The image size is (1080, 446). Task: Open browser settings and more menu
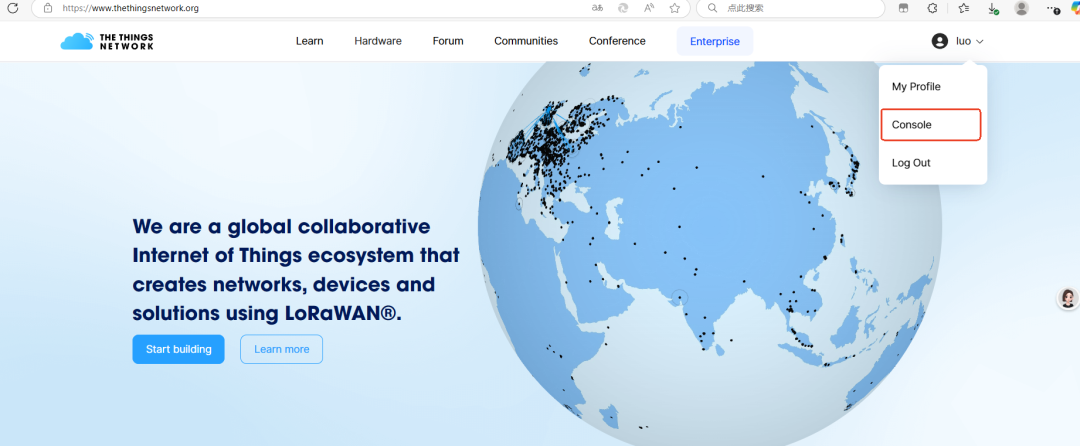pos(1052,9)
